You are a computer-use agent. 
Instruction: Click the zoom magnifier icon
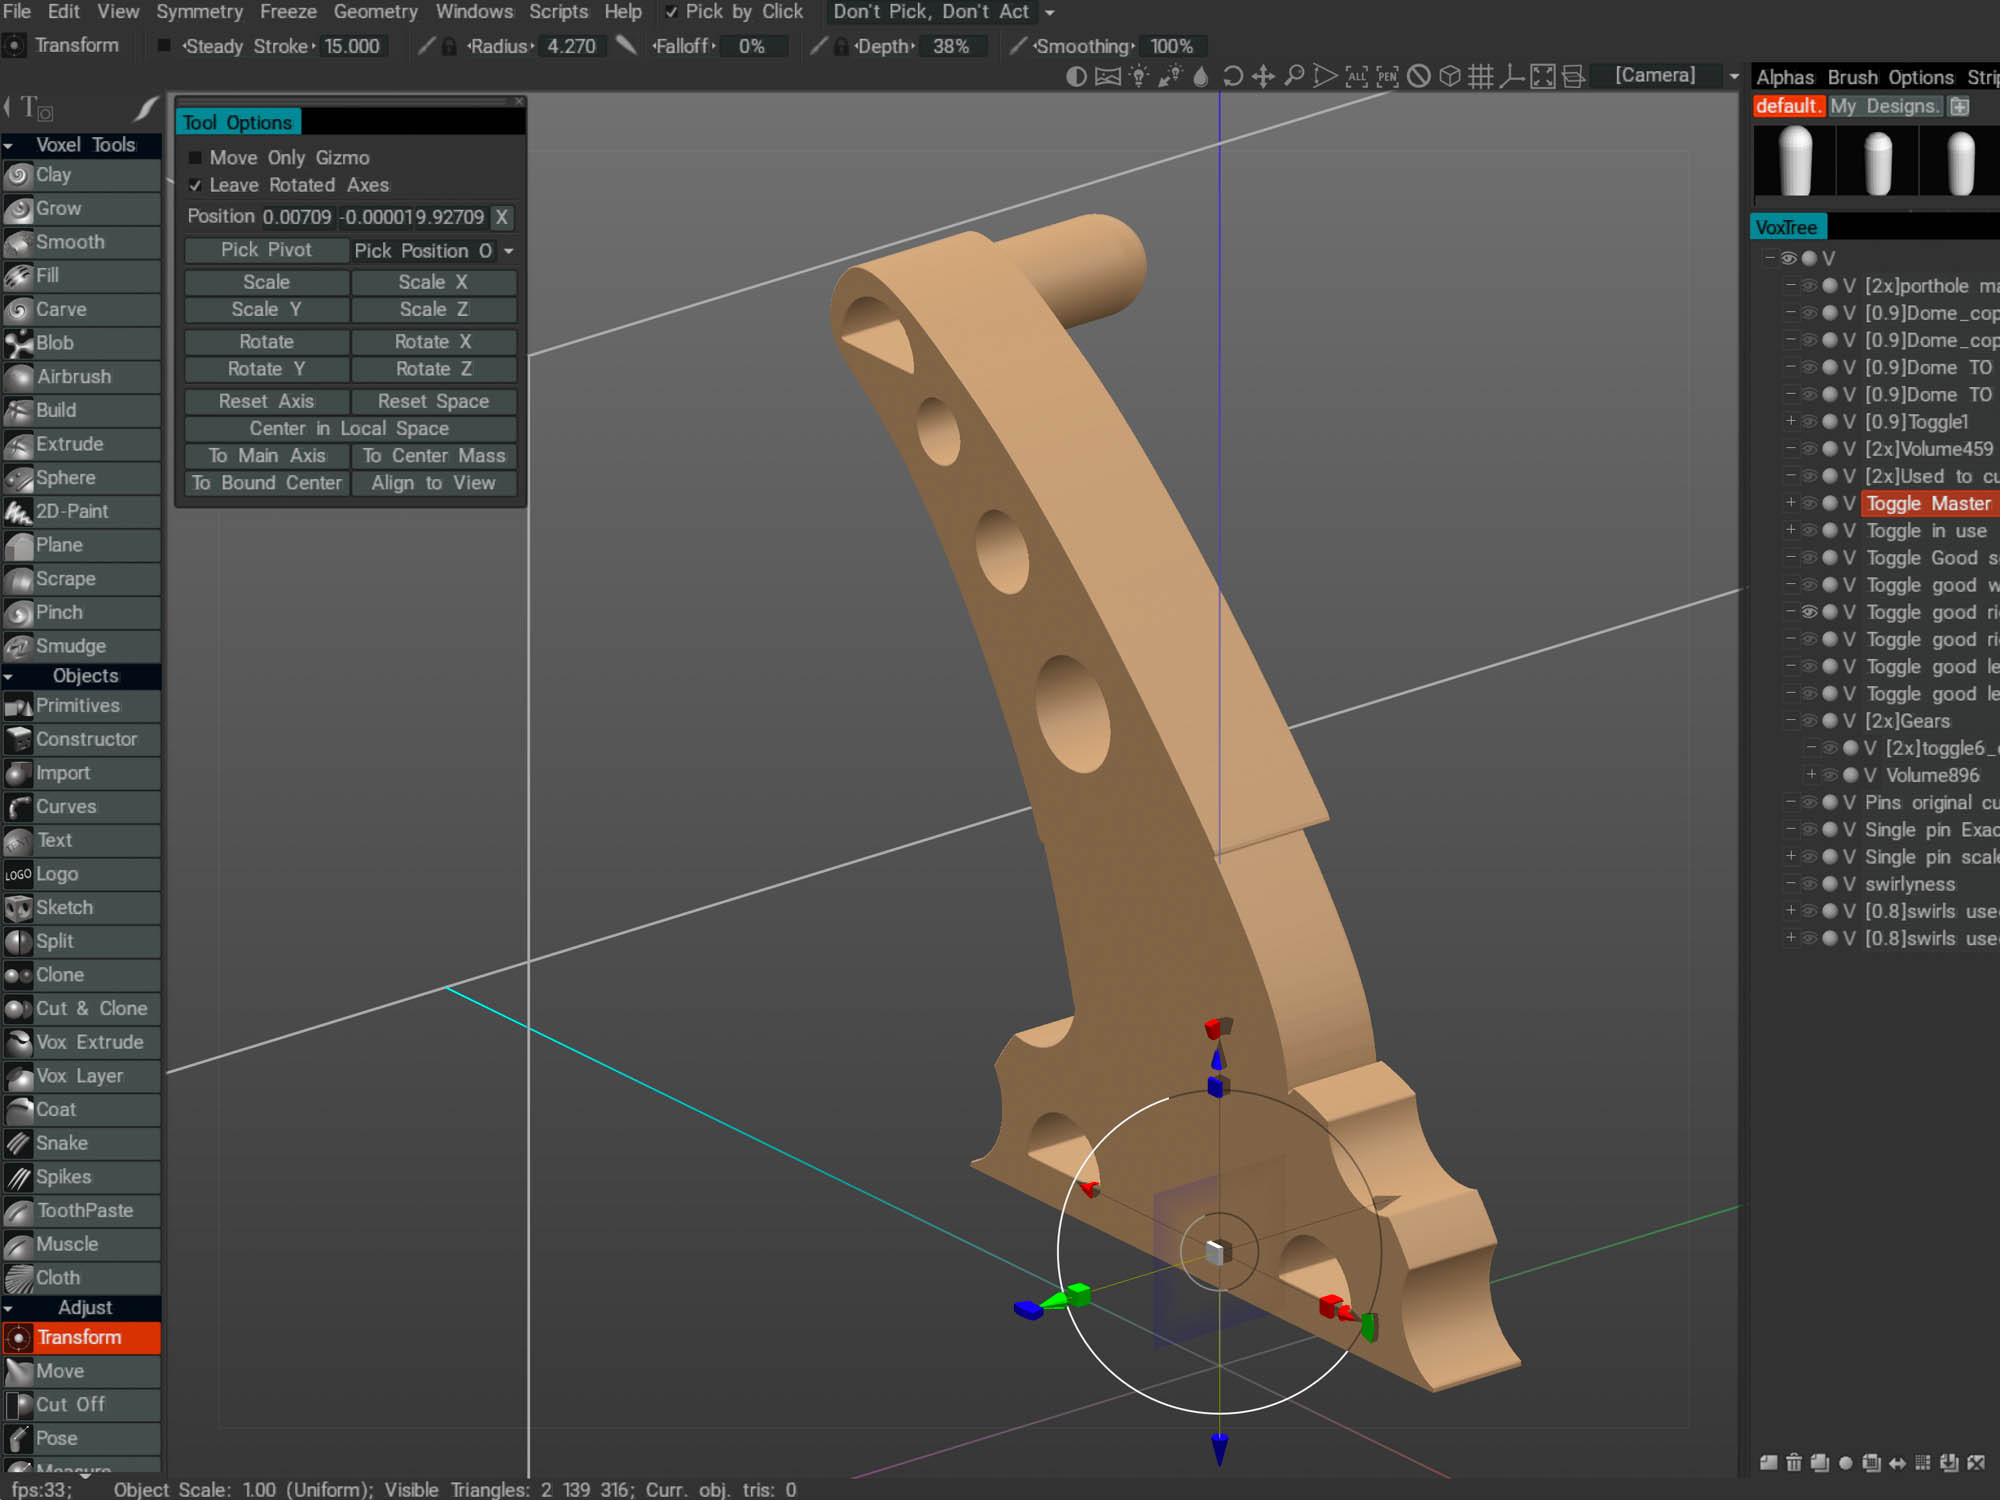[x=1294, y=76]
